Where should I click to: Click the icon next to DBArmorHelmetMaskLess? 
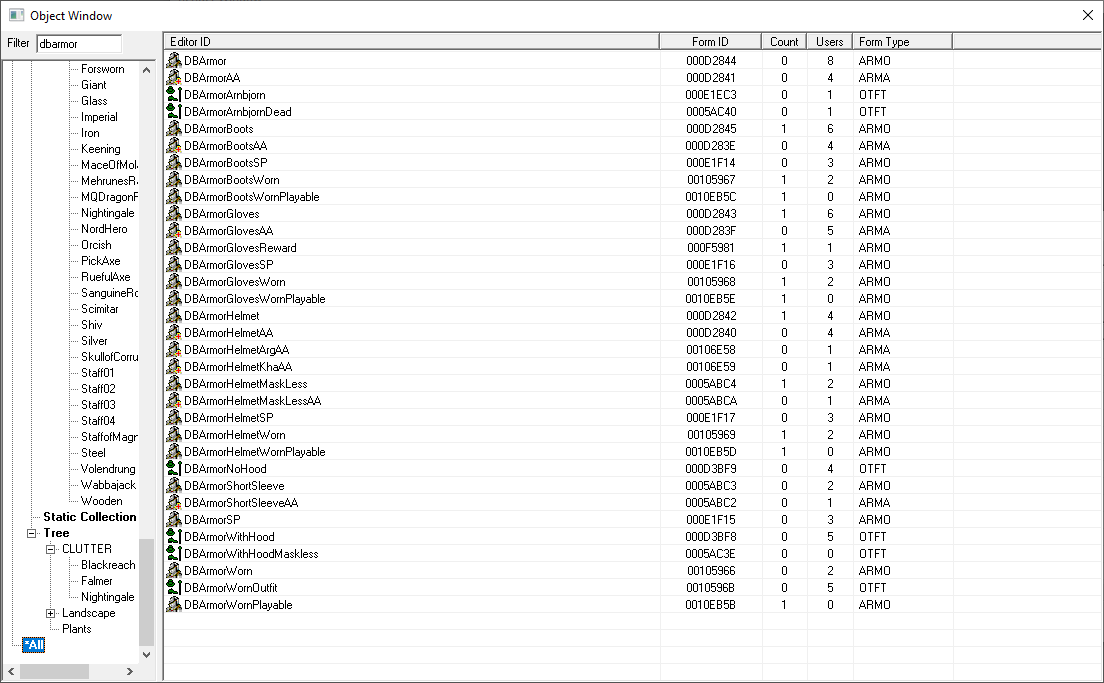tap(174, 384)
